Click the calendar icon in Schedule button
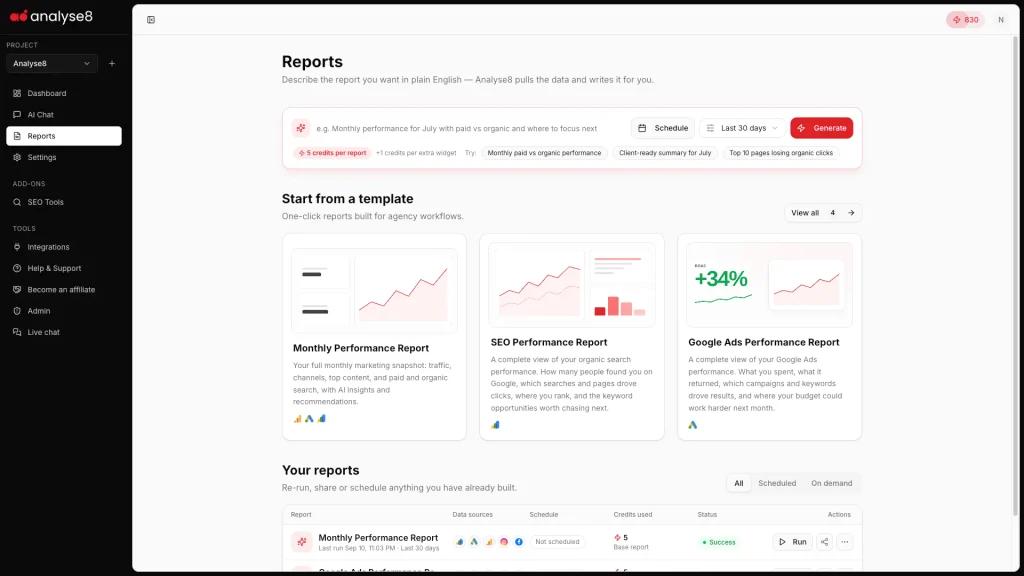 (x=642, y=128)
